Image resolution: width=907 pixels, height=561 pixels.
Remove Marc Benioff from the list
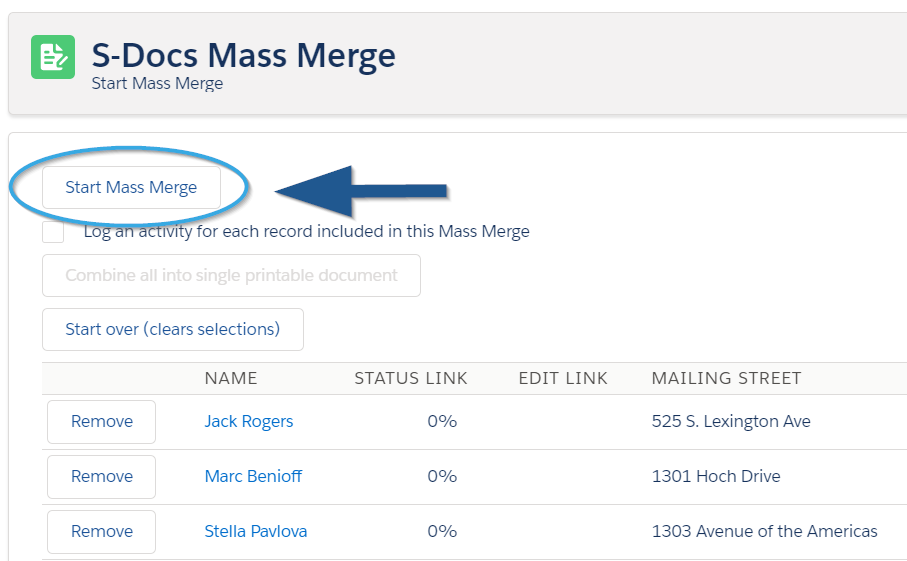coord(101,477)
